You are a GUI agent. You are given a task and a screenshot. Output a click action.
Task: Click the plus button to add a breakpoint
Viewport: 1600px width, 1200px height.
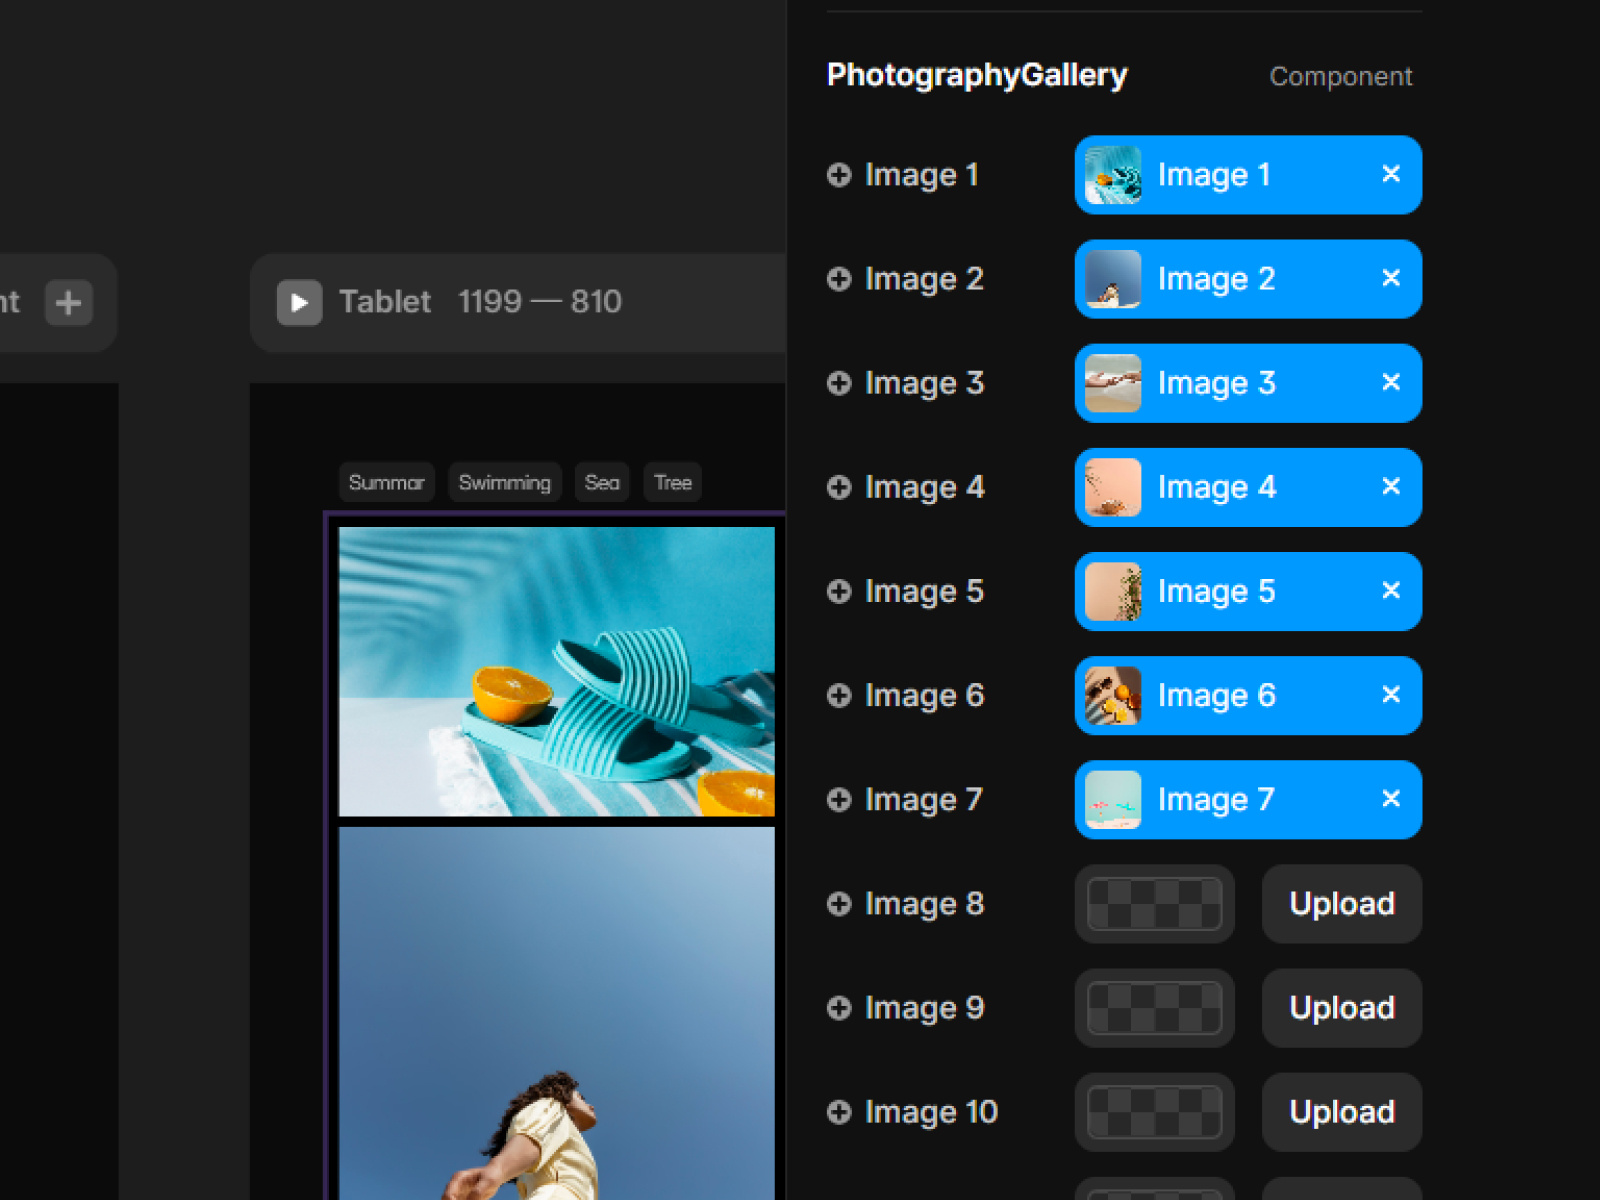tap(69, 302)
